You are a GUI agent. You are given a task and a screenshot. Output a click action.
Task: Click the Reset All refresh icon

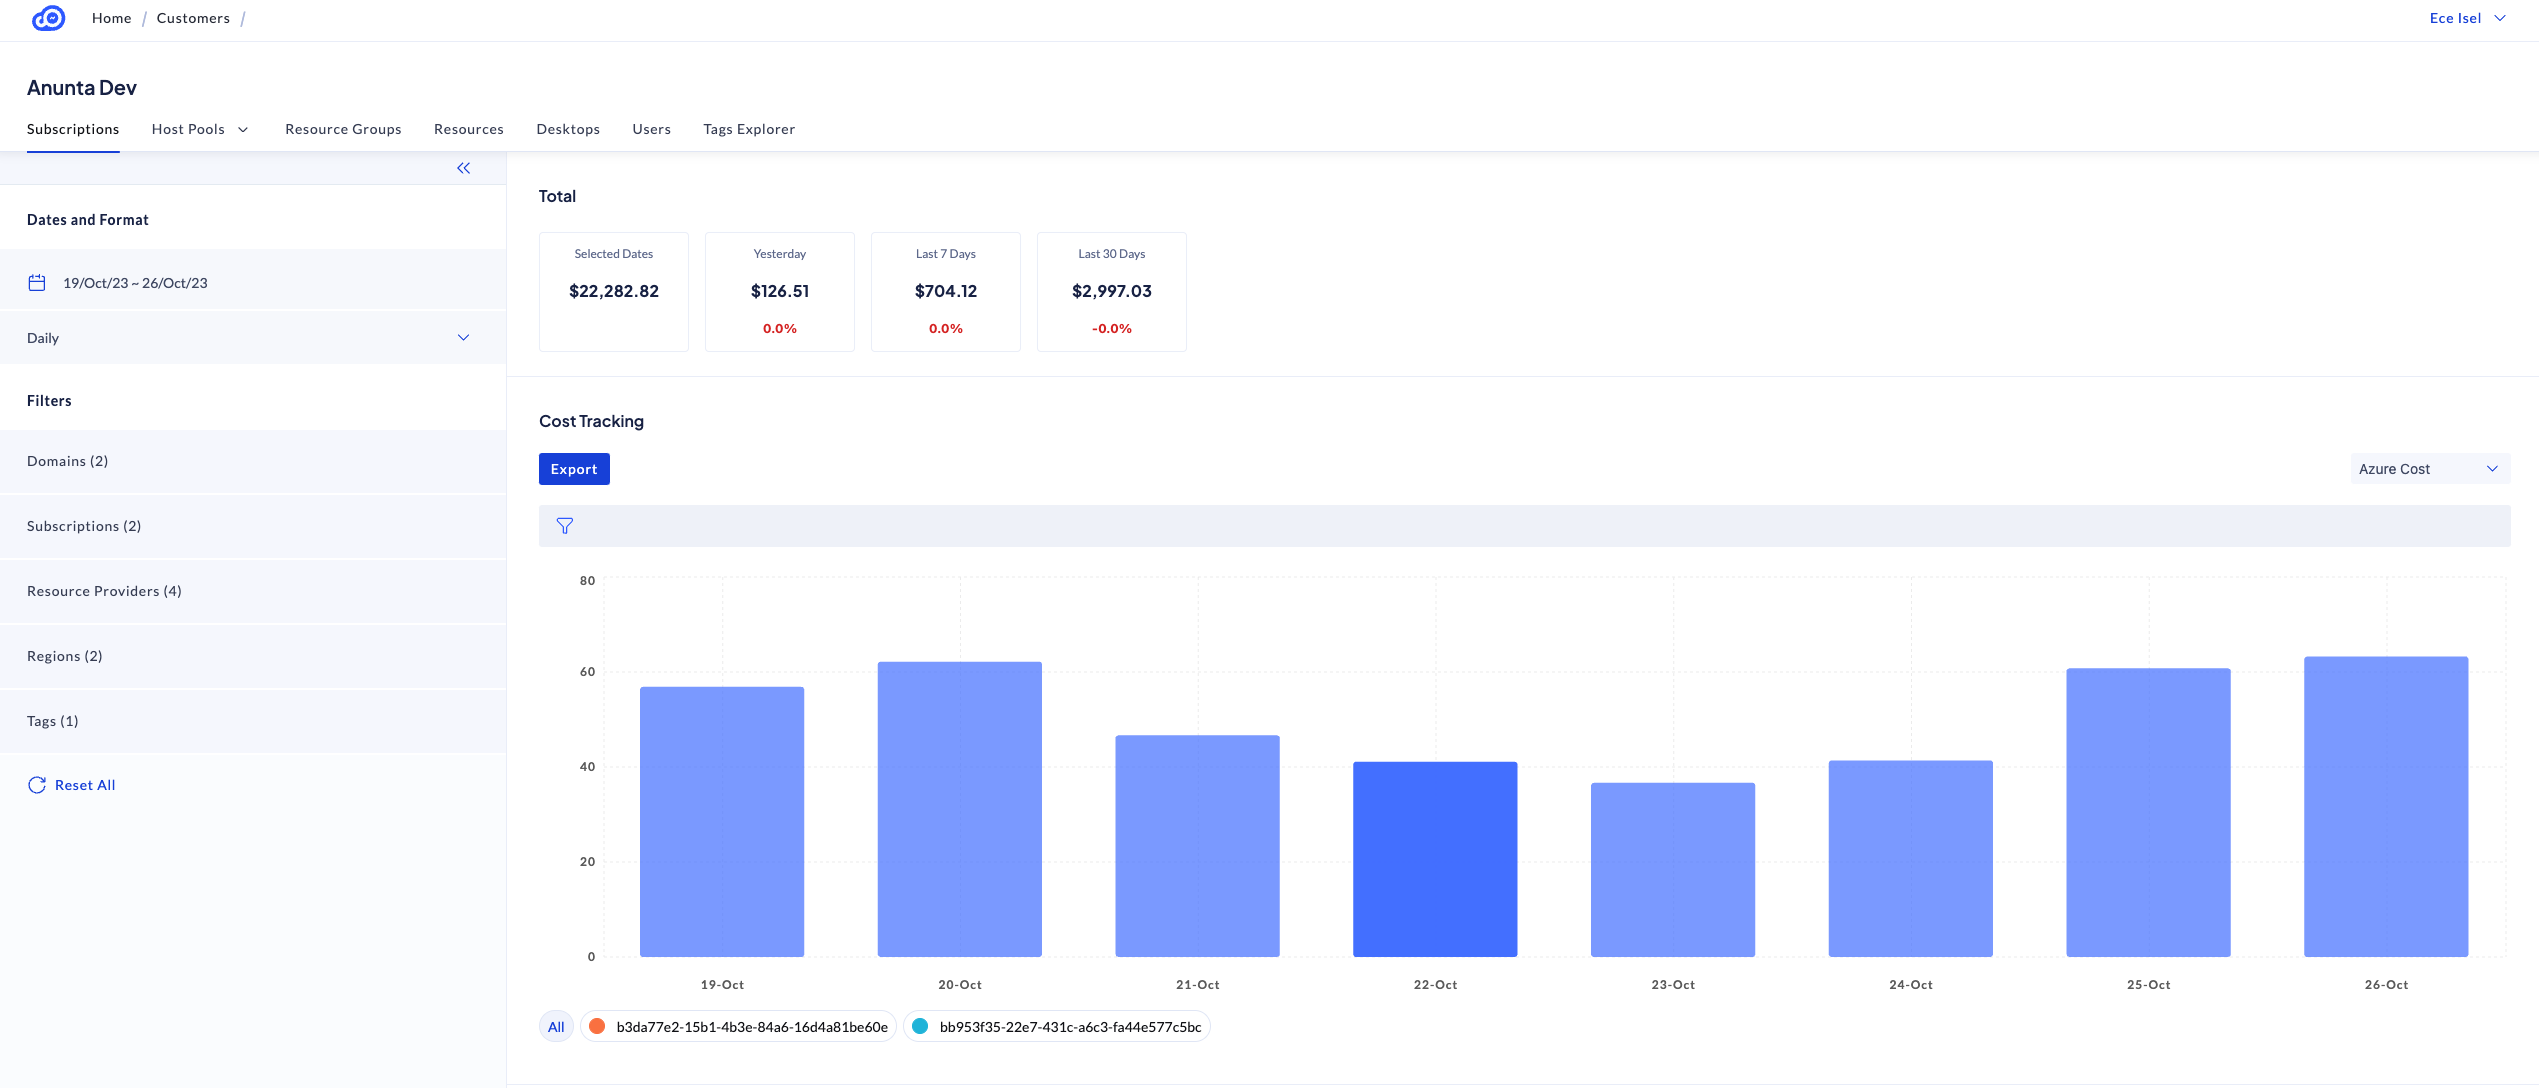pyautogui.click(x=37, y=785)
